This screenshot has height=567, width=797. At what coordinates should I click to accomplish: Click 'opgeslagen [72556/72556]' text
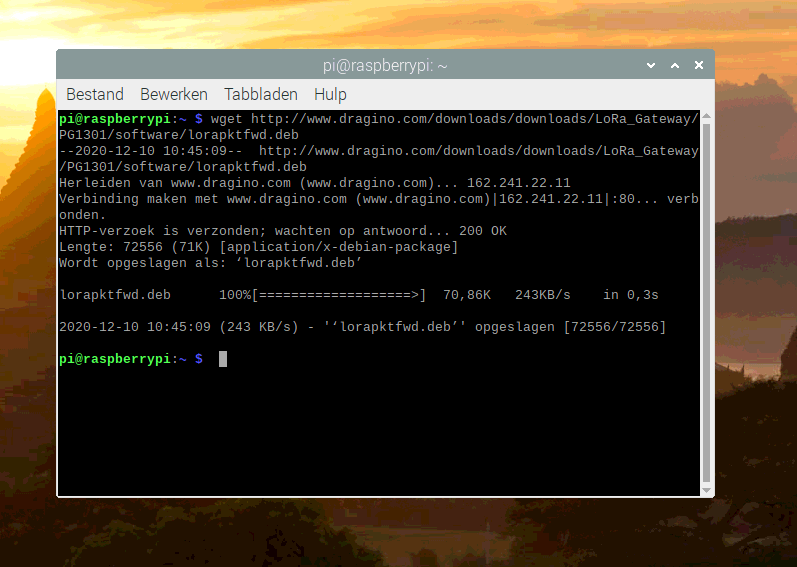click(x=570, y=327)
